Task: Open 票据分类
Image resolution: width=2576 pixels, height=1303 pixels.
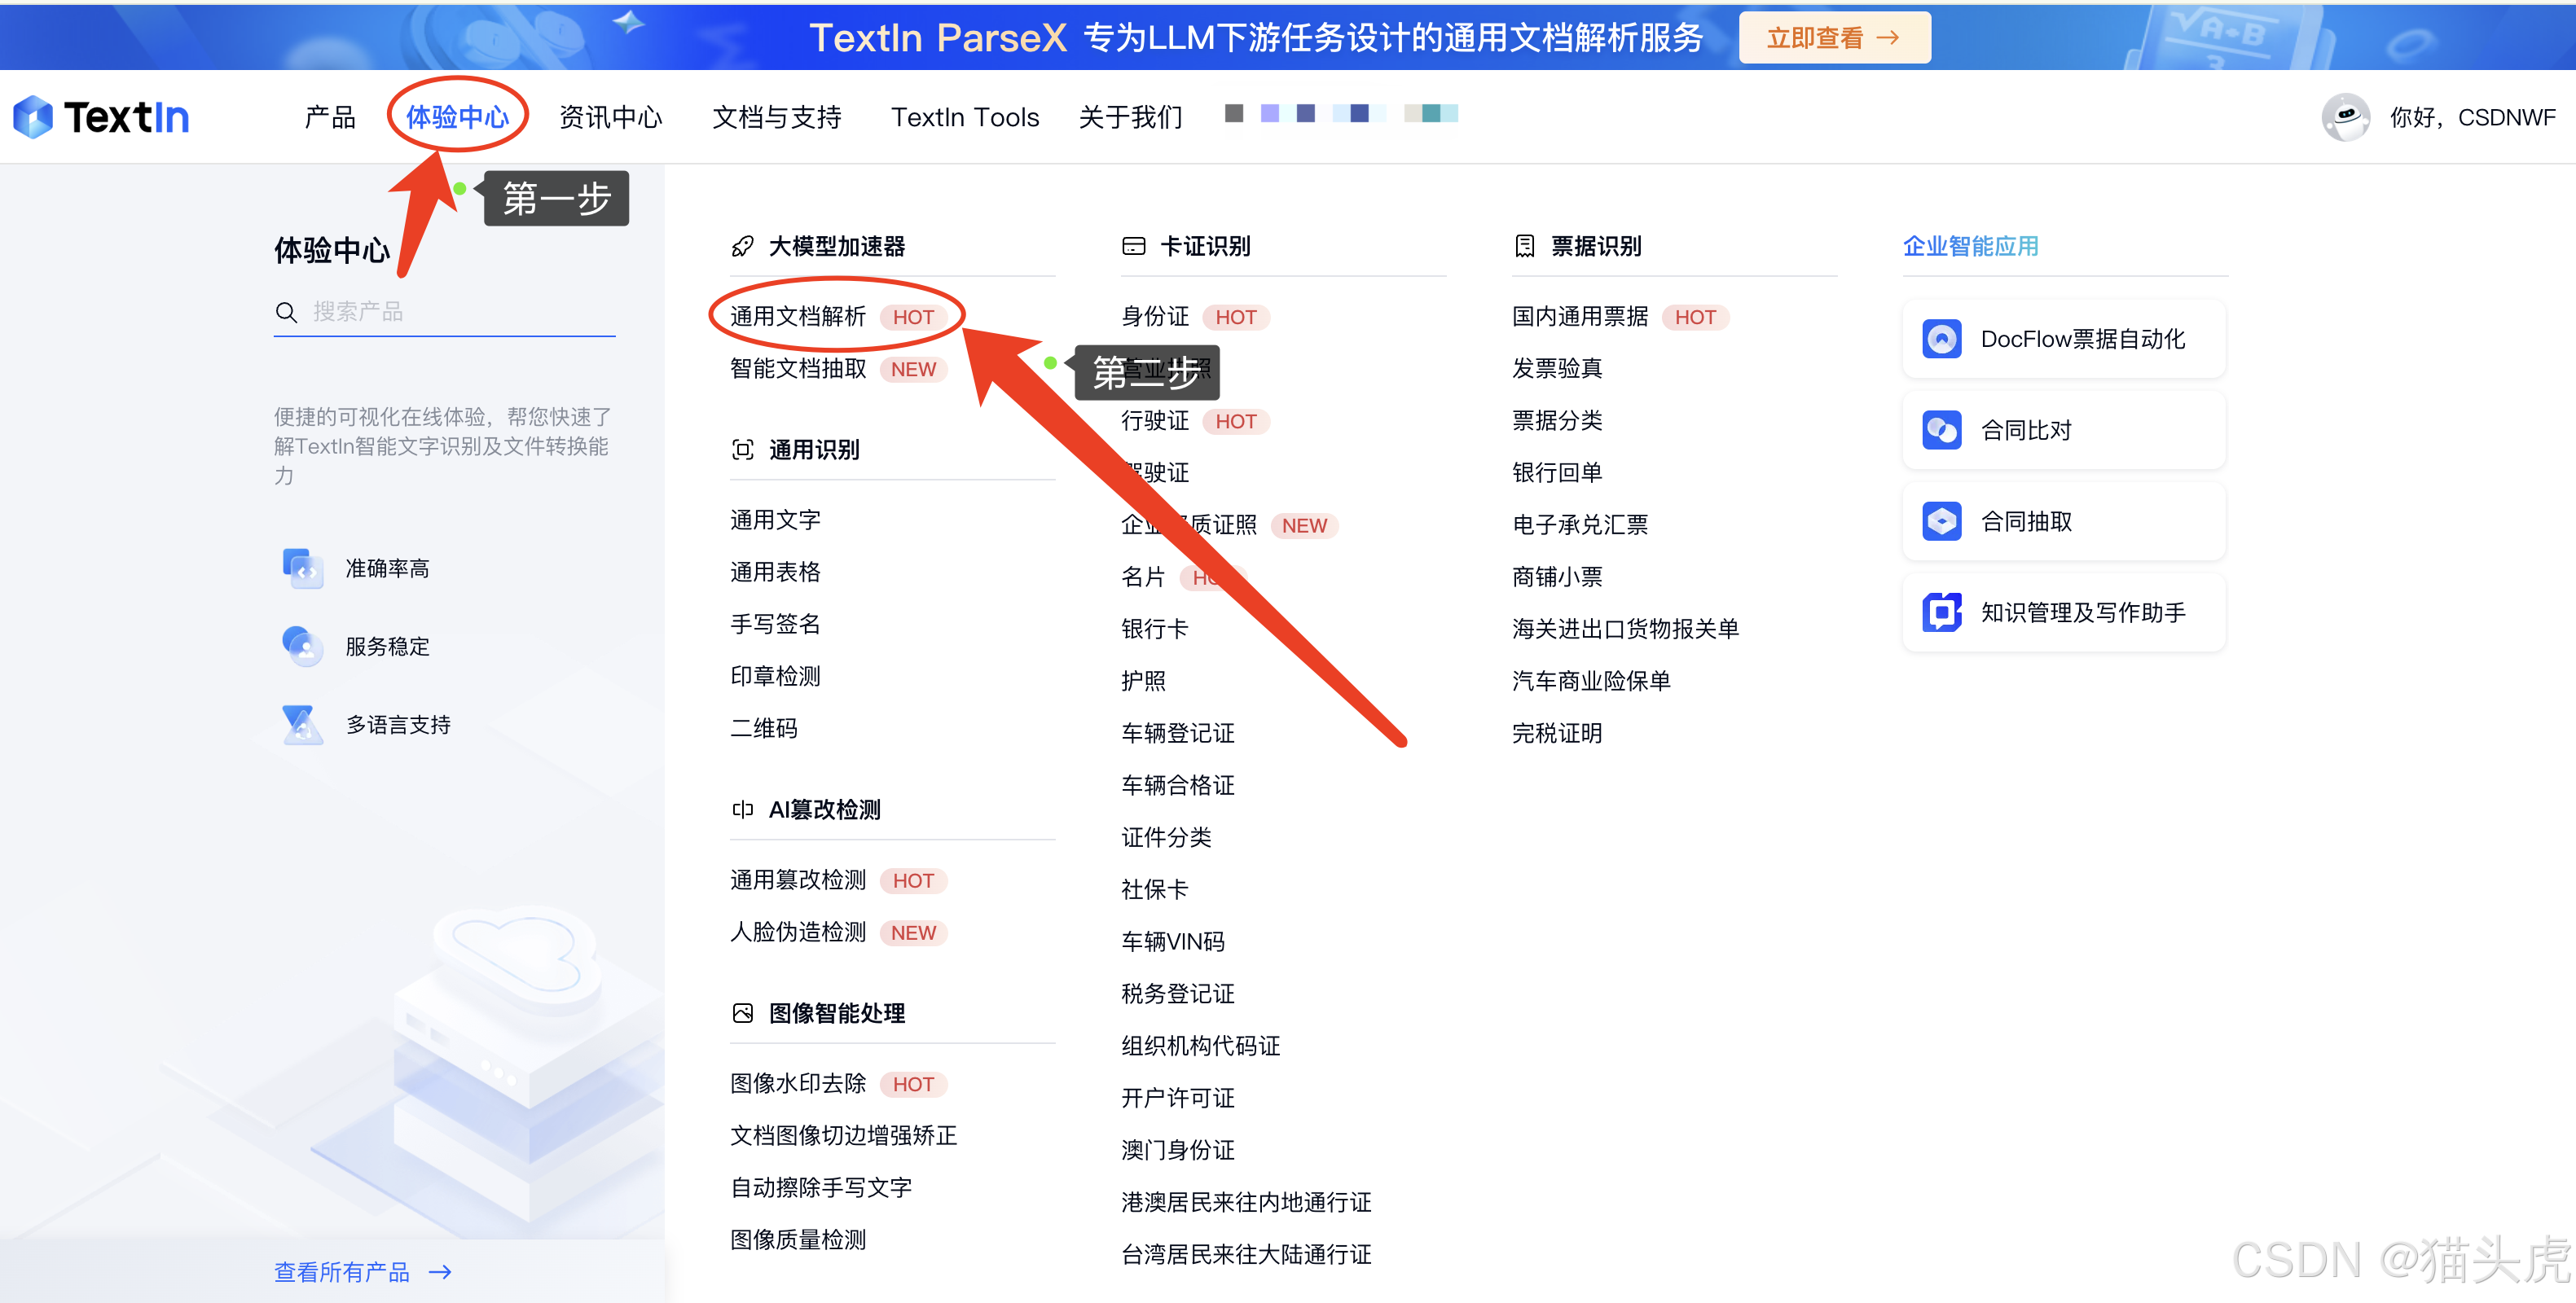Action: 1557,421
